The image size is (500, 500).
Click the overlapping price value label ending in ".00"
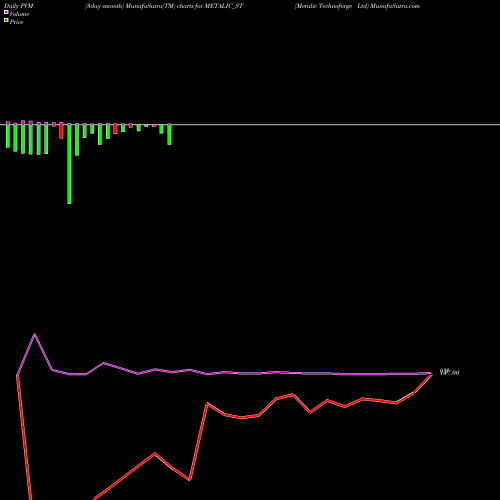[450, 372]
